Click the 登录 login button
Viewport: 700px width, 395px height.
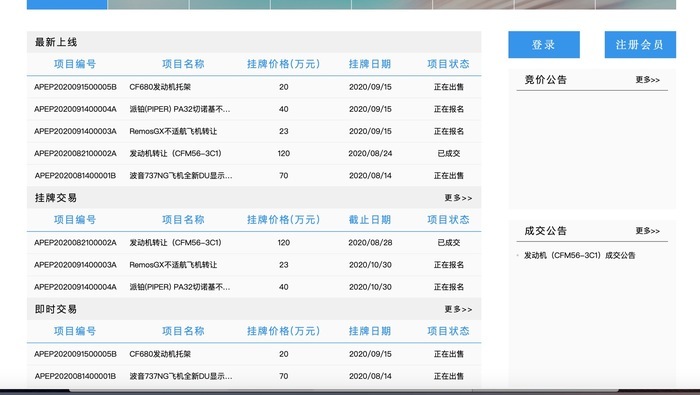(x=544, y=45)
